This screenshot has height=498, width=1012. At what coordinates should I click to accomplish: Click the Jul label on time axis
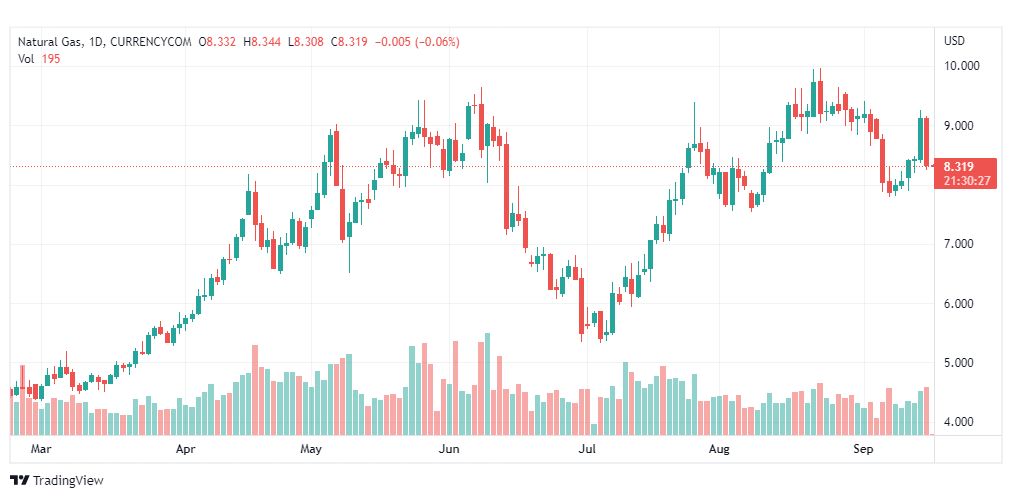click(587, 450)
